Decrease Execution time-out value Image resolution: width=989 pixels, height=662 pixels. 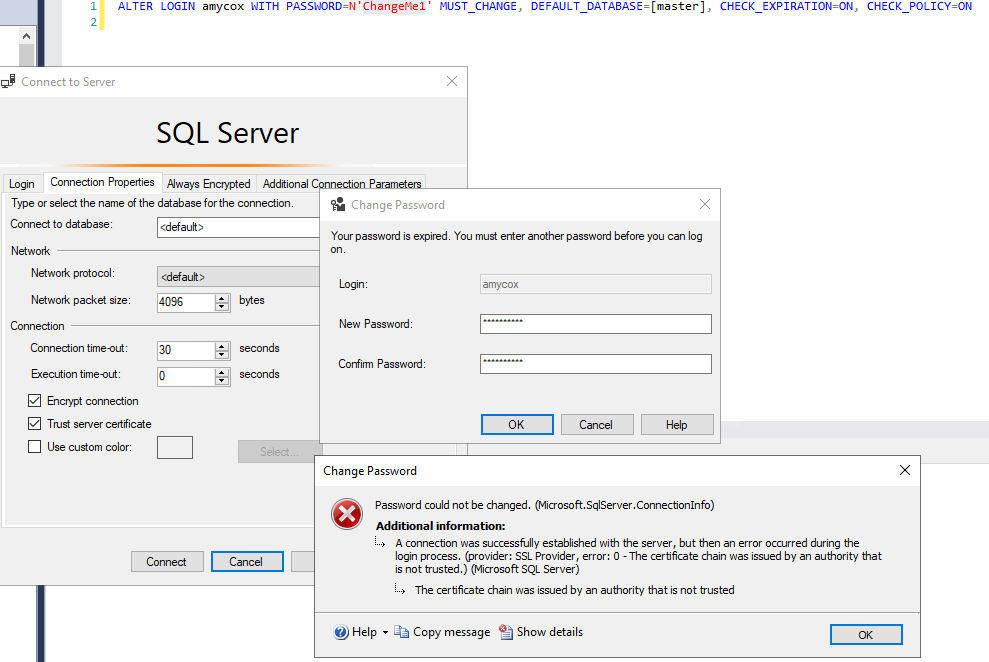click(221, 381)
